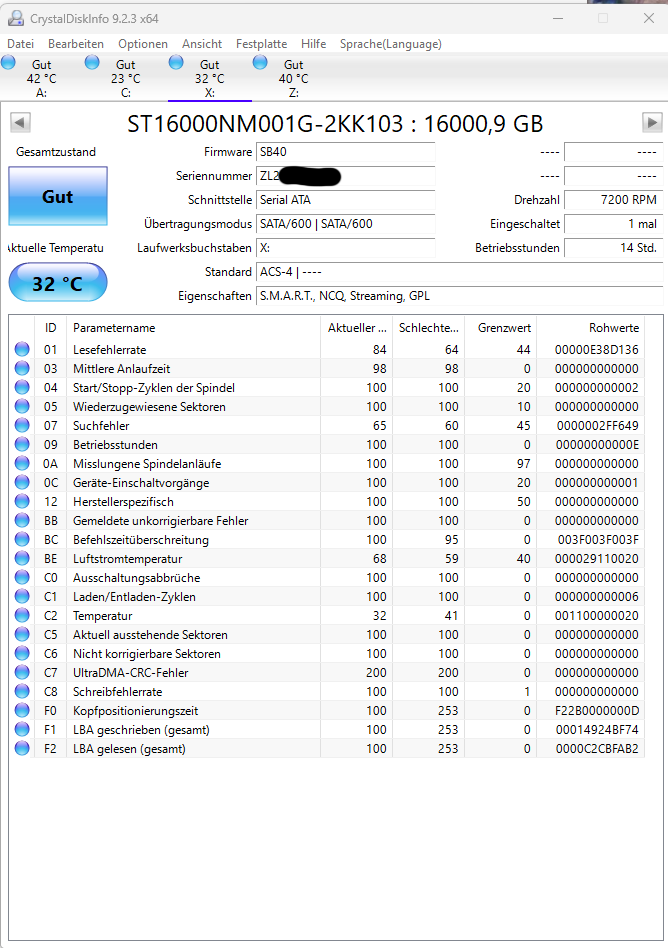
Task: Open the Datei menu
Action: (21, 44)
